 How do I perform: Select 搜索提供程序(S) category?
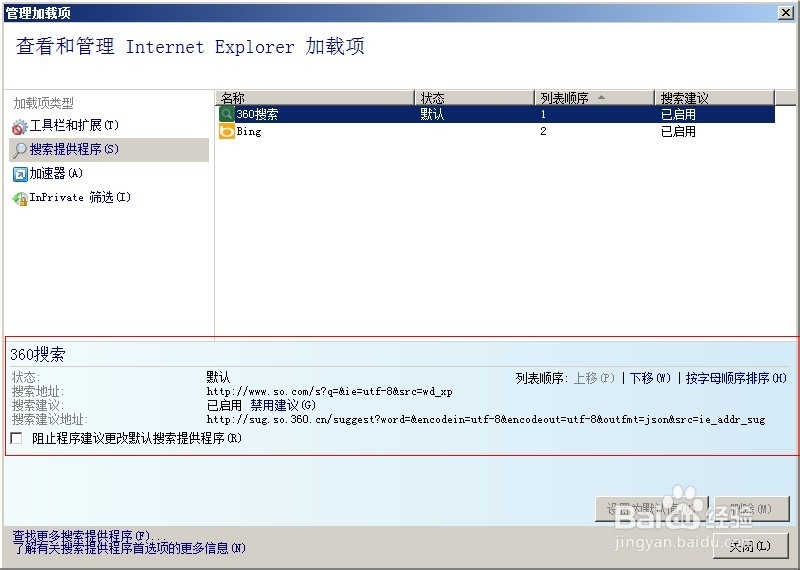(109, 150)
